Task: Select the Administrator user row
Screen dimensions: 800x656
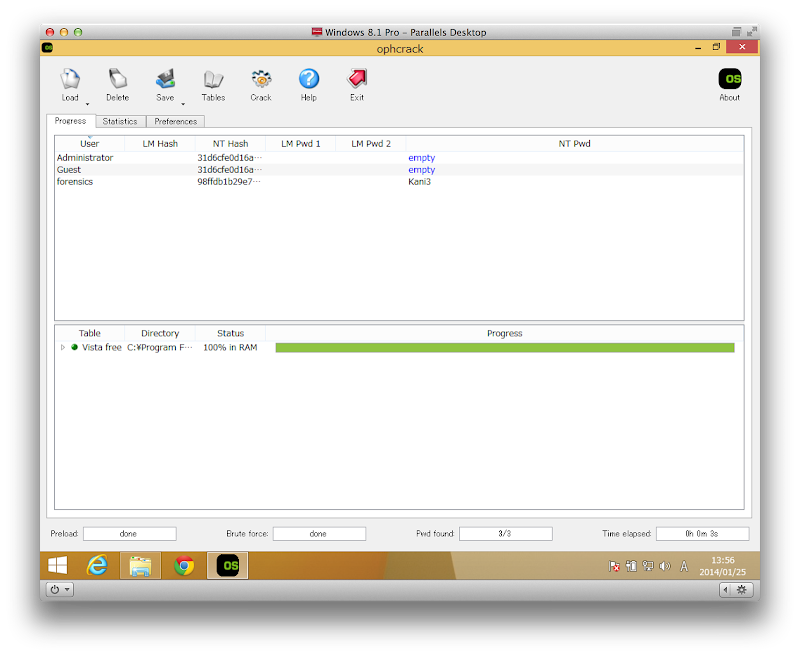Action: (x=399, y=158)
